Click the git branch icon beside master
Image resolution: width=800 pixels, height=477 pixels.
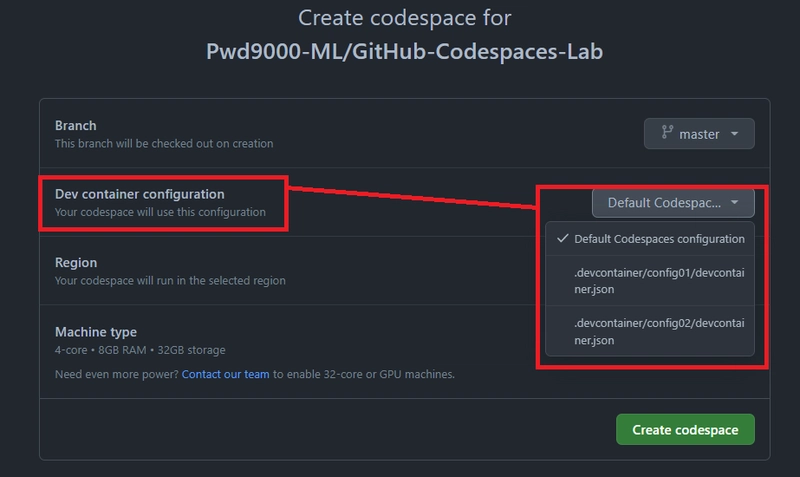tap(667, 133)
